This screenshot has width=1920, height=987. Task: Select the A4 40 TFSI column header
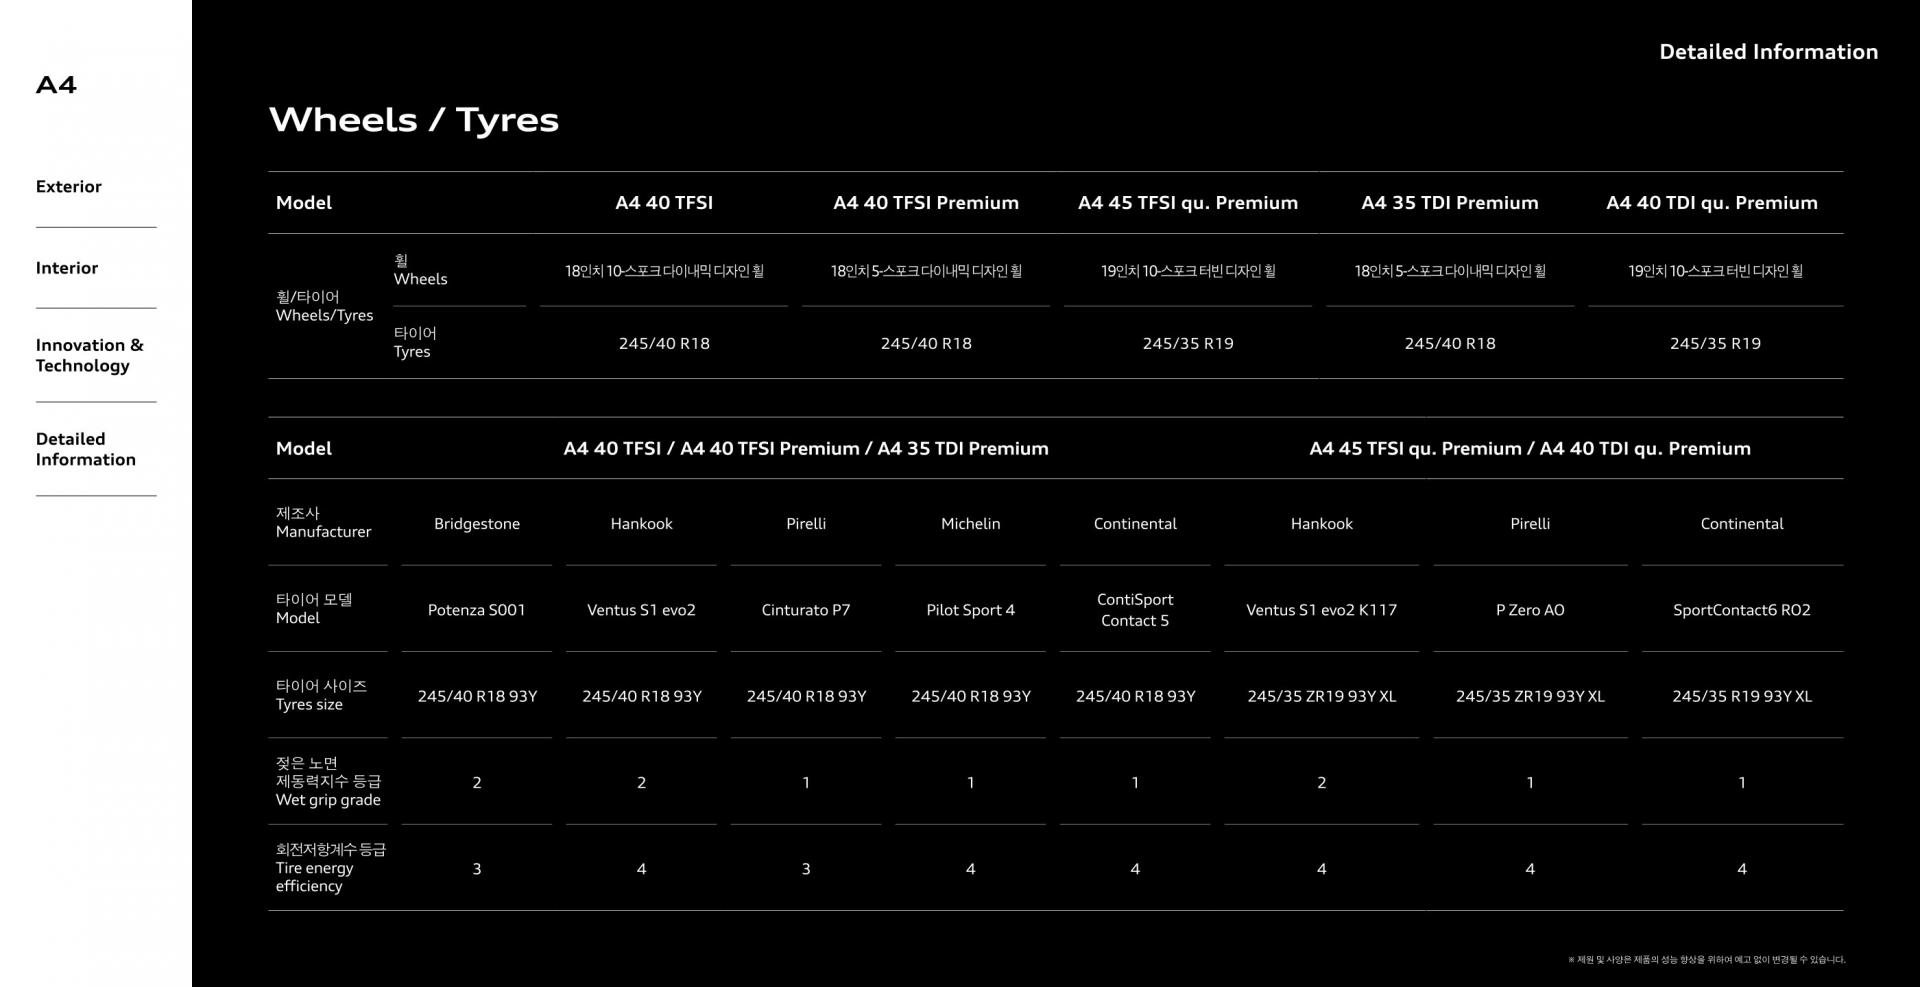coord(664,203)
